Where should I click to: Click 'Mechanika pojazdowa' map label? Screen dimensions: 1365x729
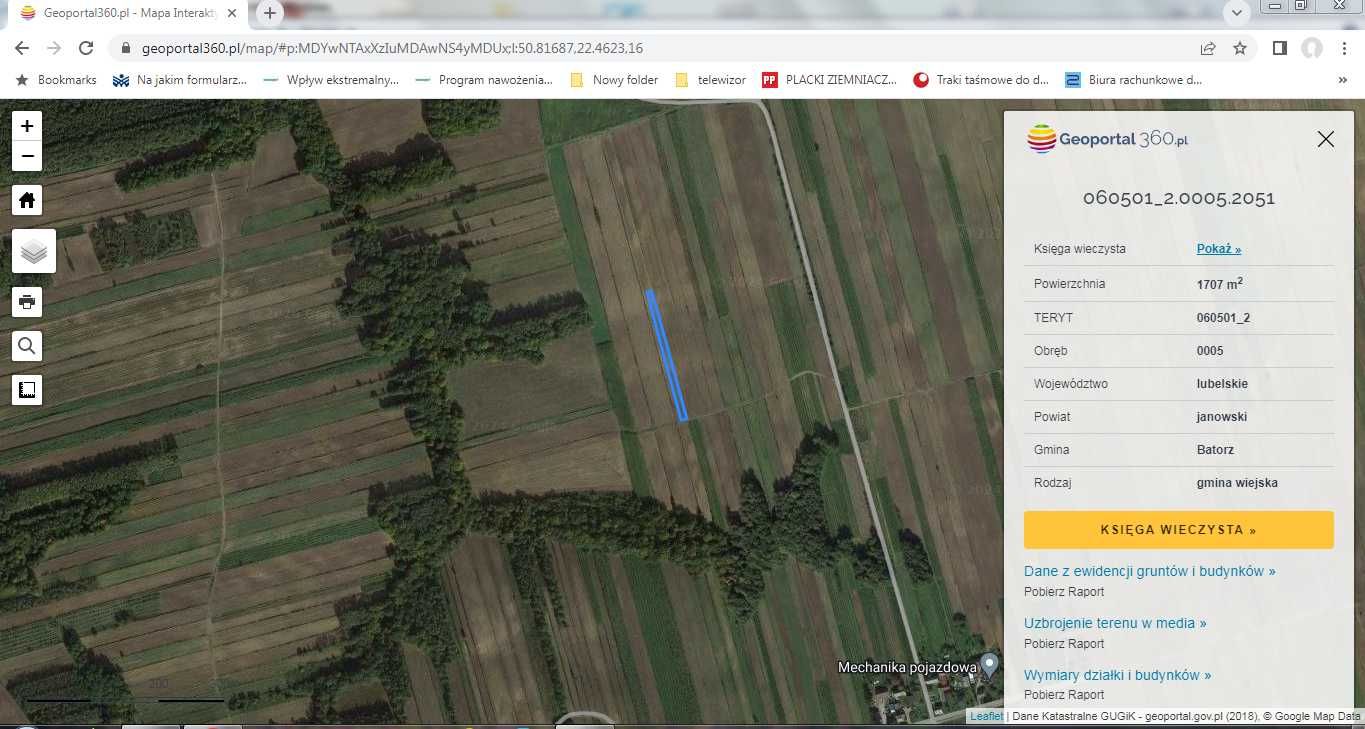pos(907,666)
